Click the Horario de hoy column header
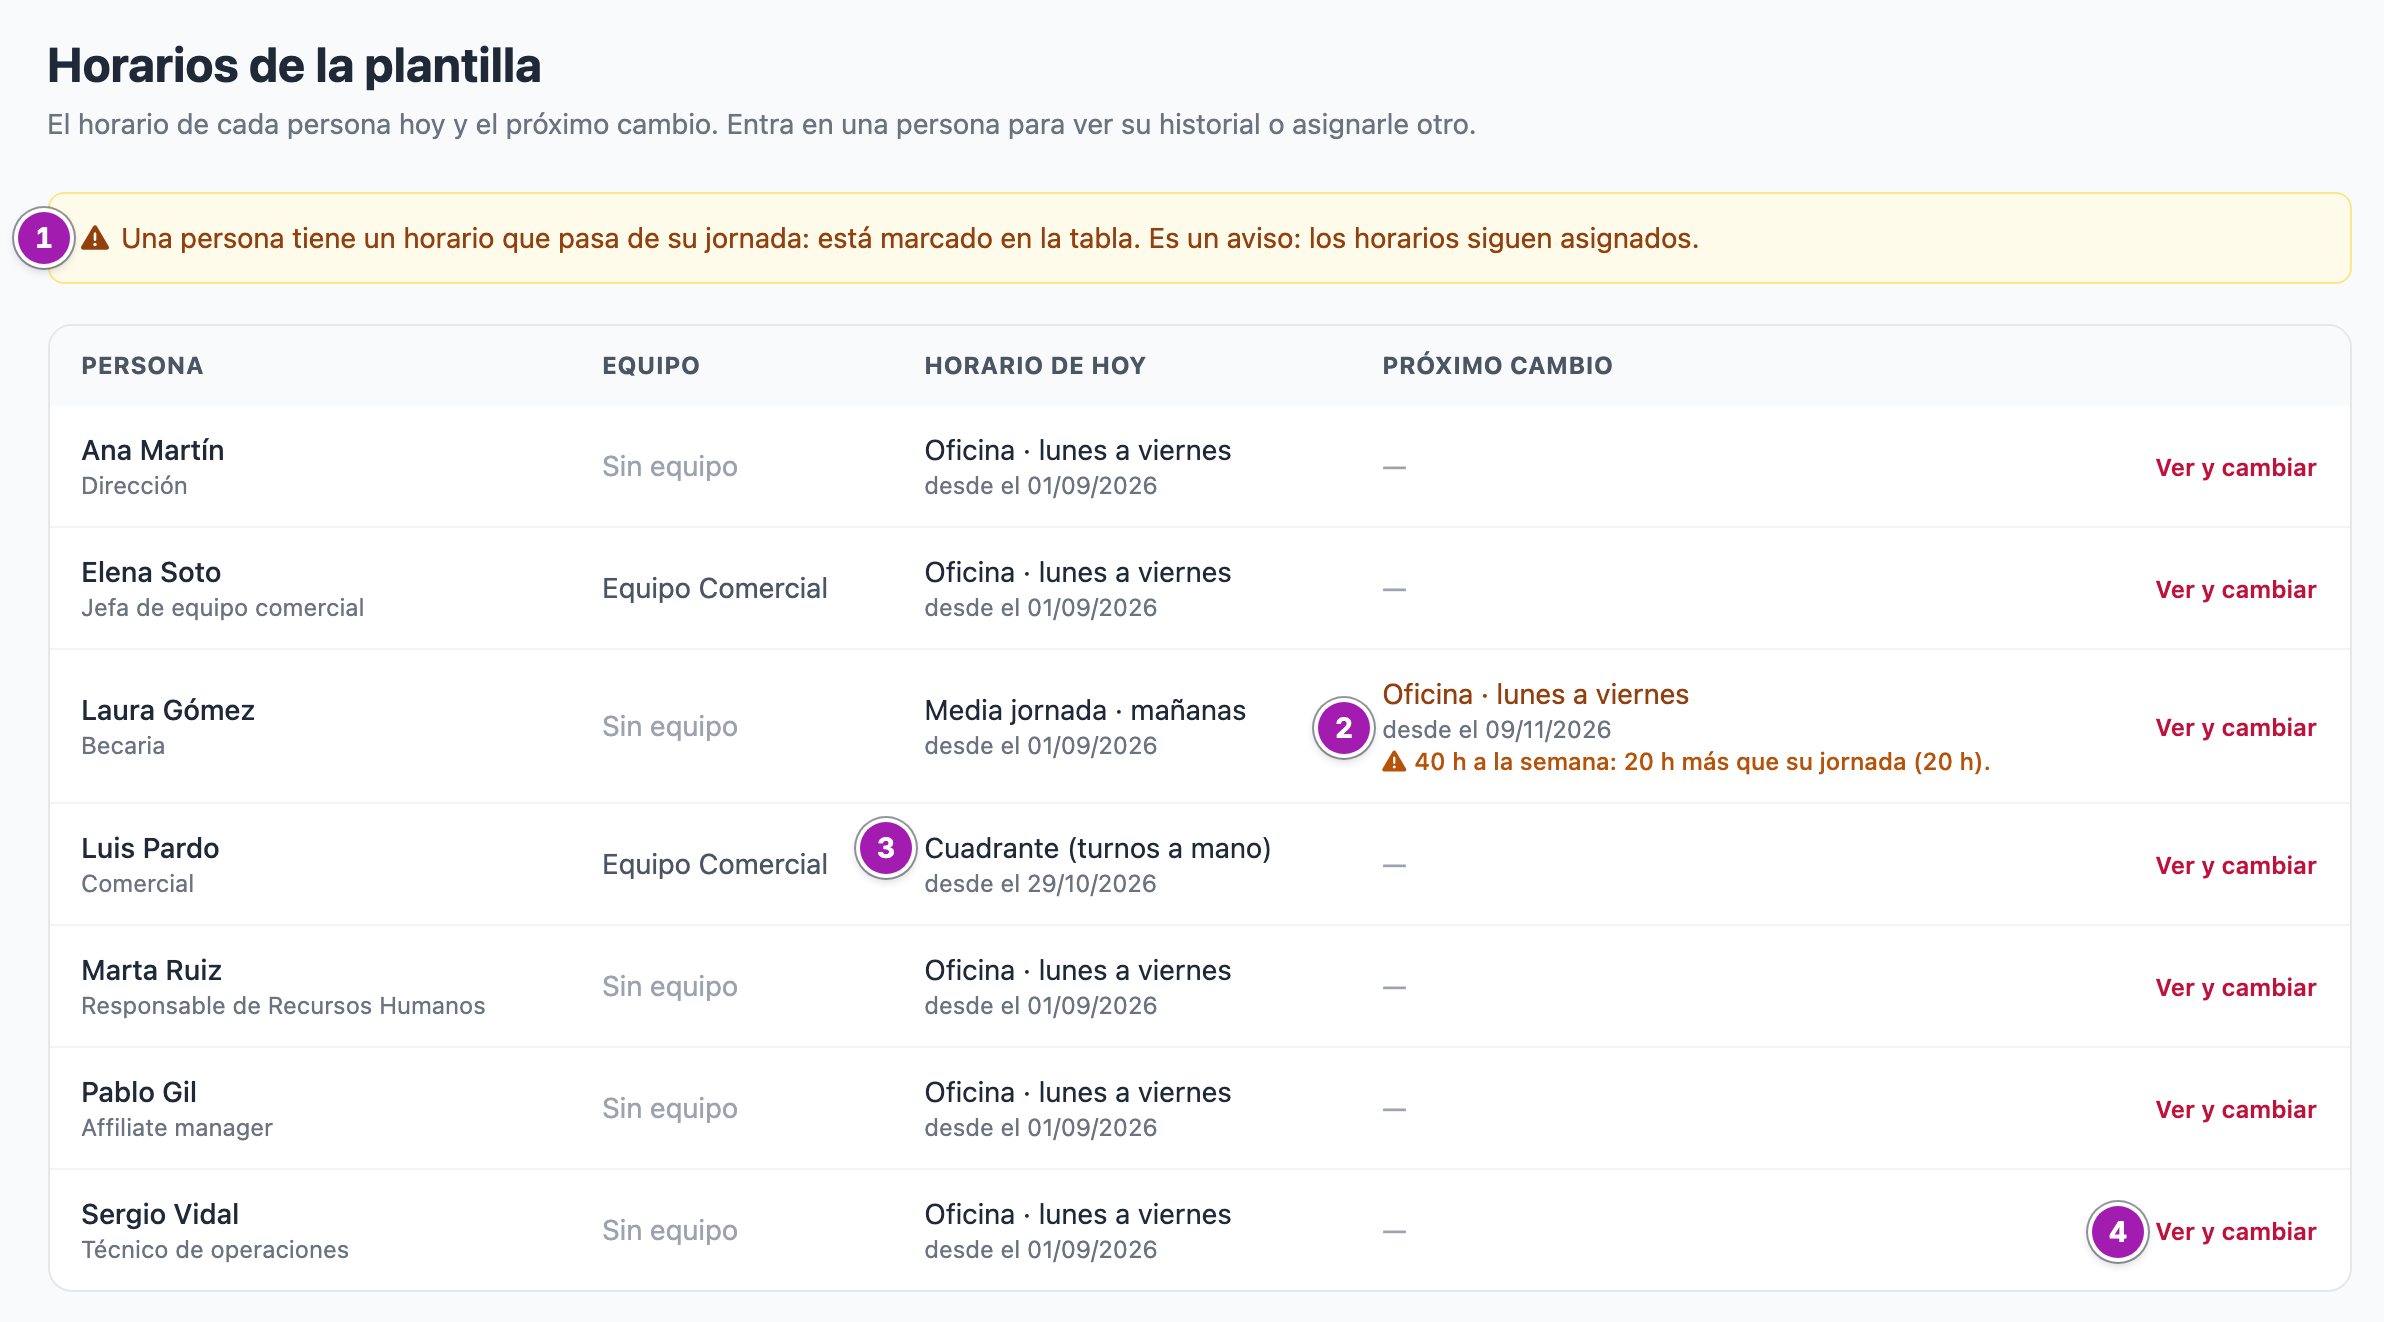Image resolution: width=2384 pixels, height=1322 pixels. click(x=1035, y=366)
